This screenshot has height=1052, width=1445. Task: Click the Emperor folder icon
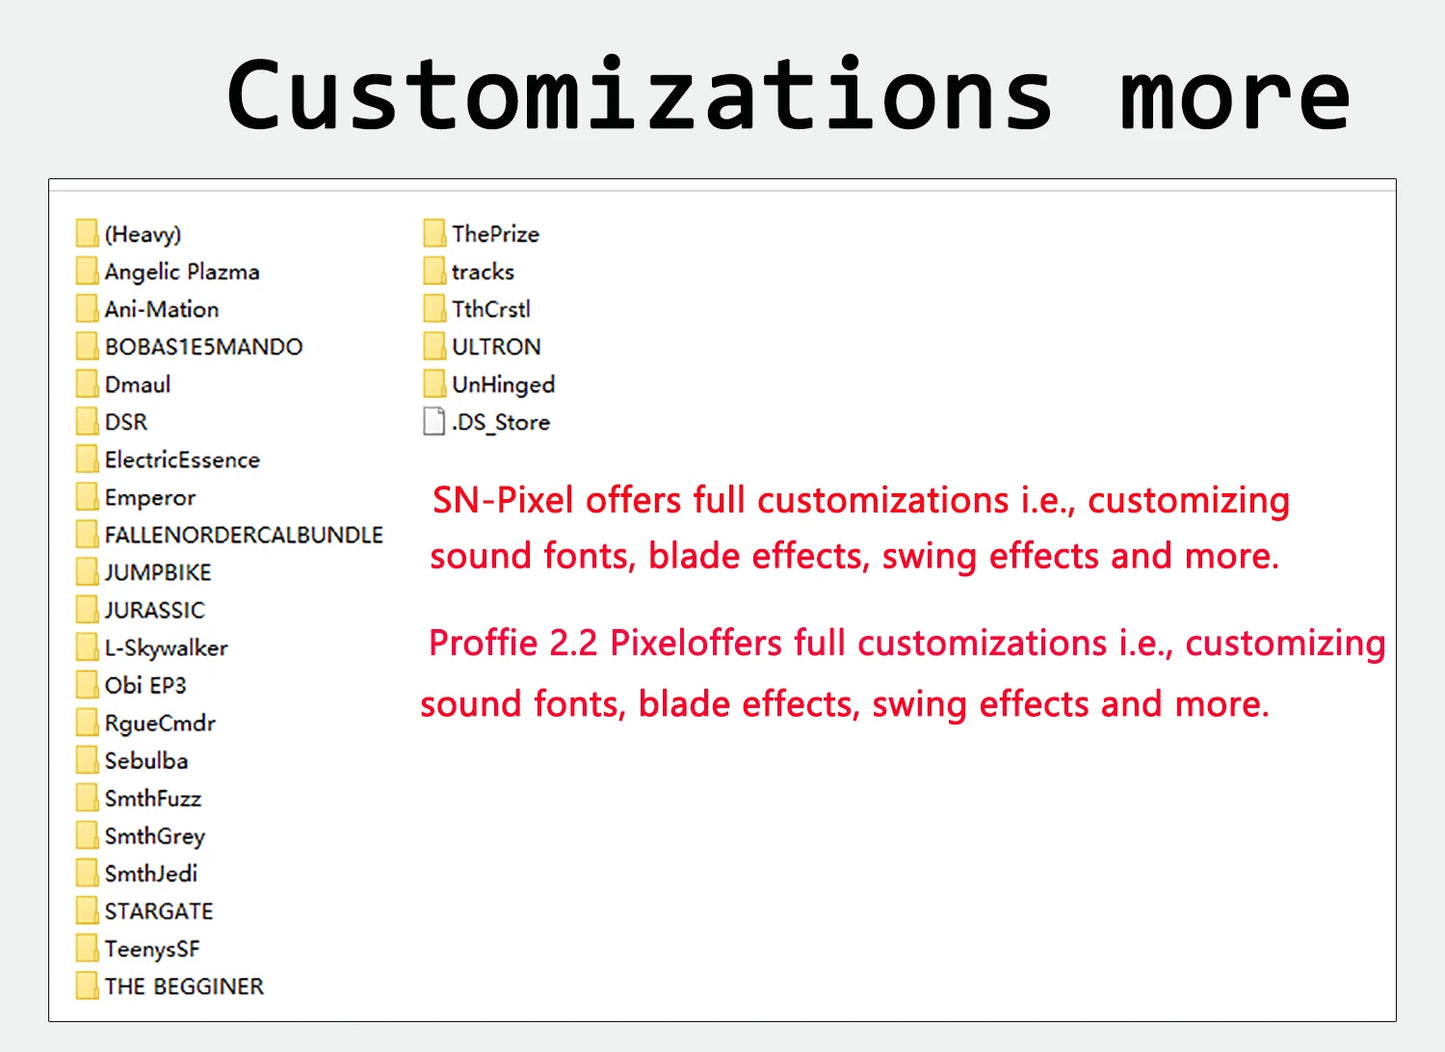pos(87,497)
